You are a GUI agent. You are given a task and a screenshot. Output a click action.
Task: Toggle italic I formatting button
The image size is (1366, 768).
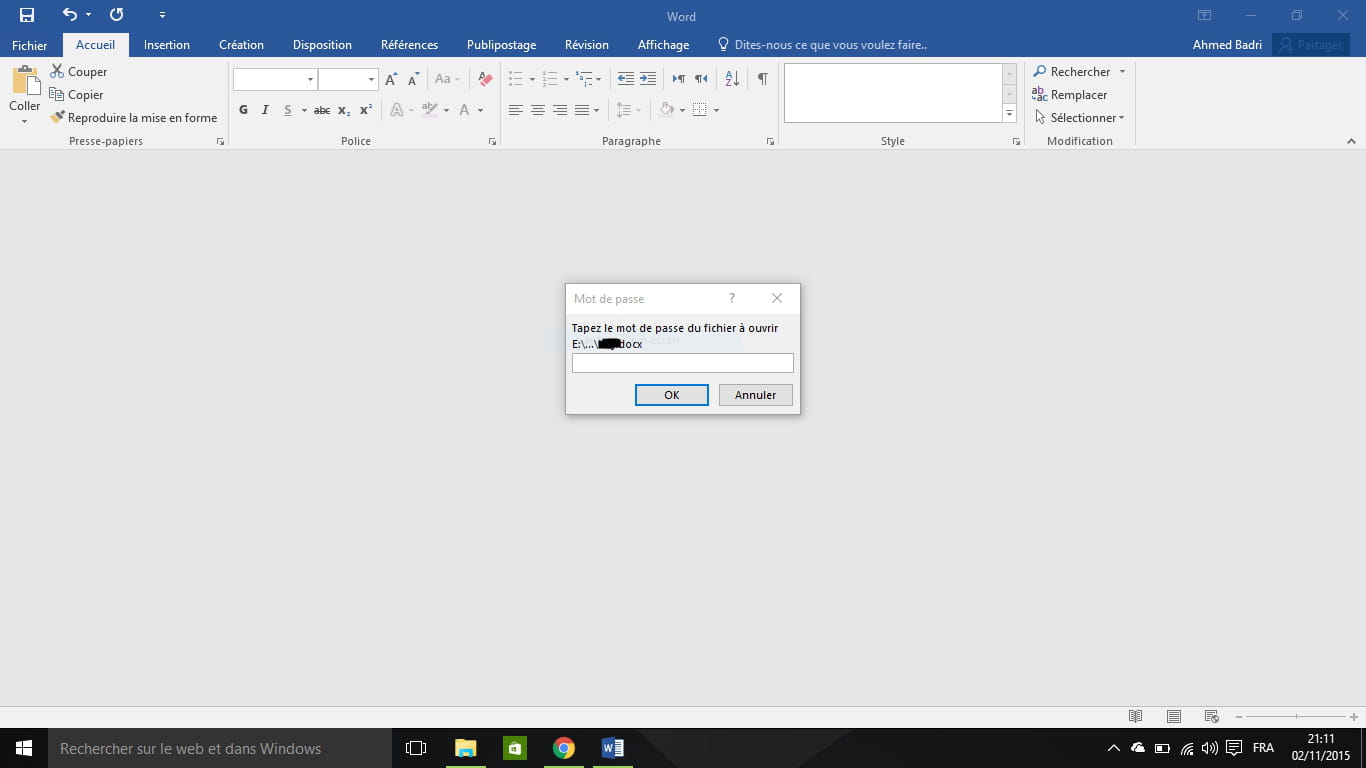point(265,110)
